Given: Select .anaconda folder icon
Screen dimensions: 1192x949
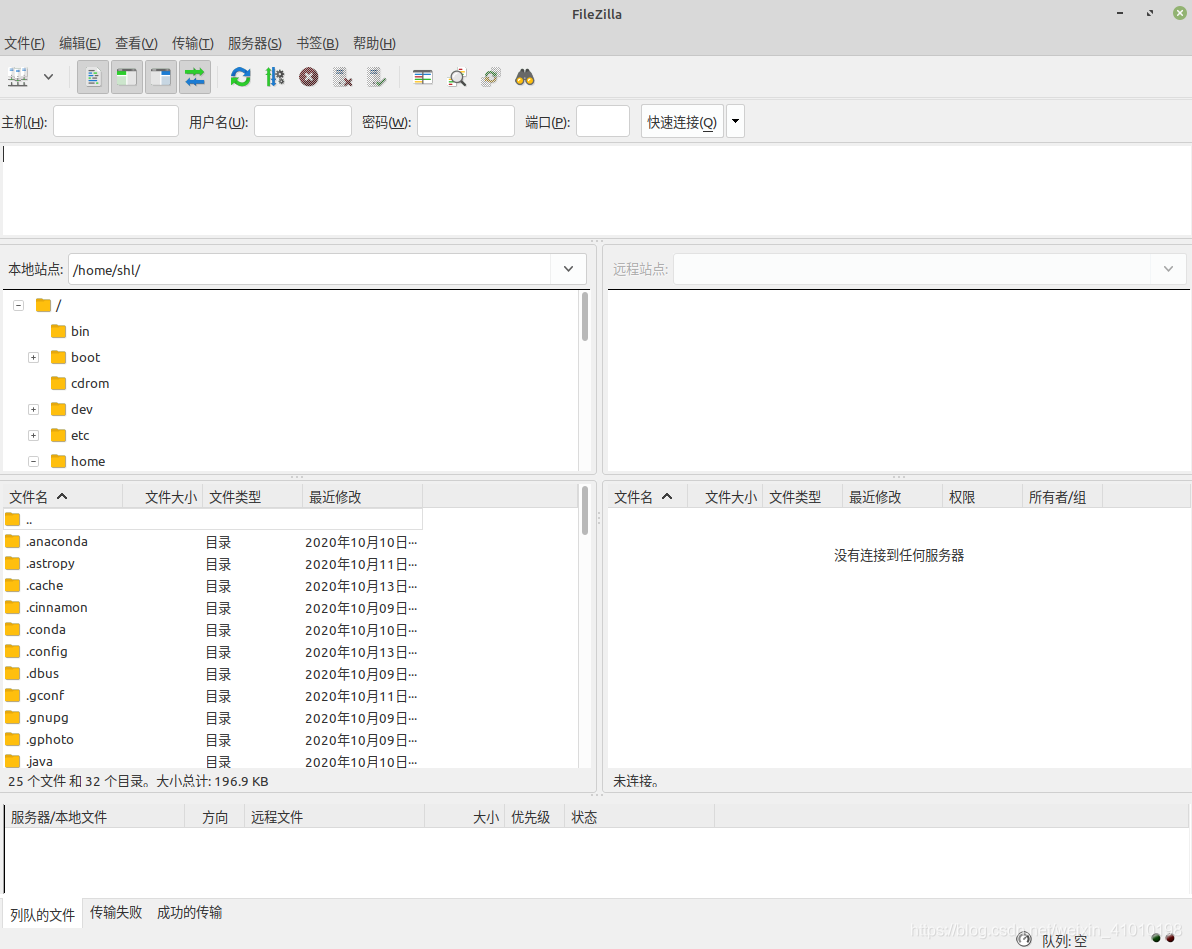Looking at the screenshot, I should 13,541.
